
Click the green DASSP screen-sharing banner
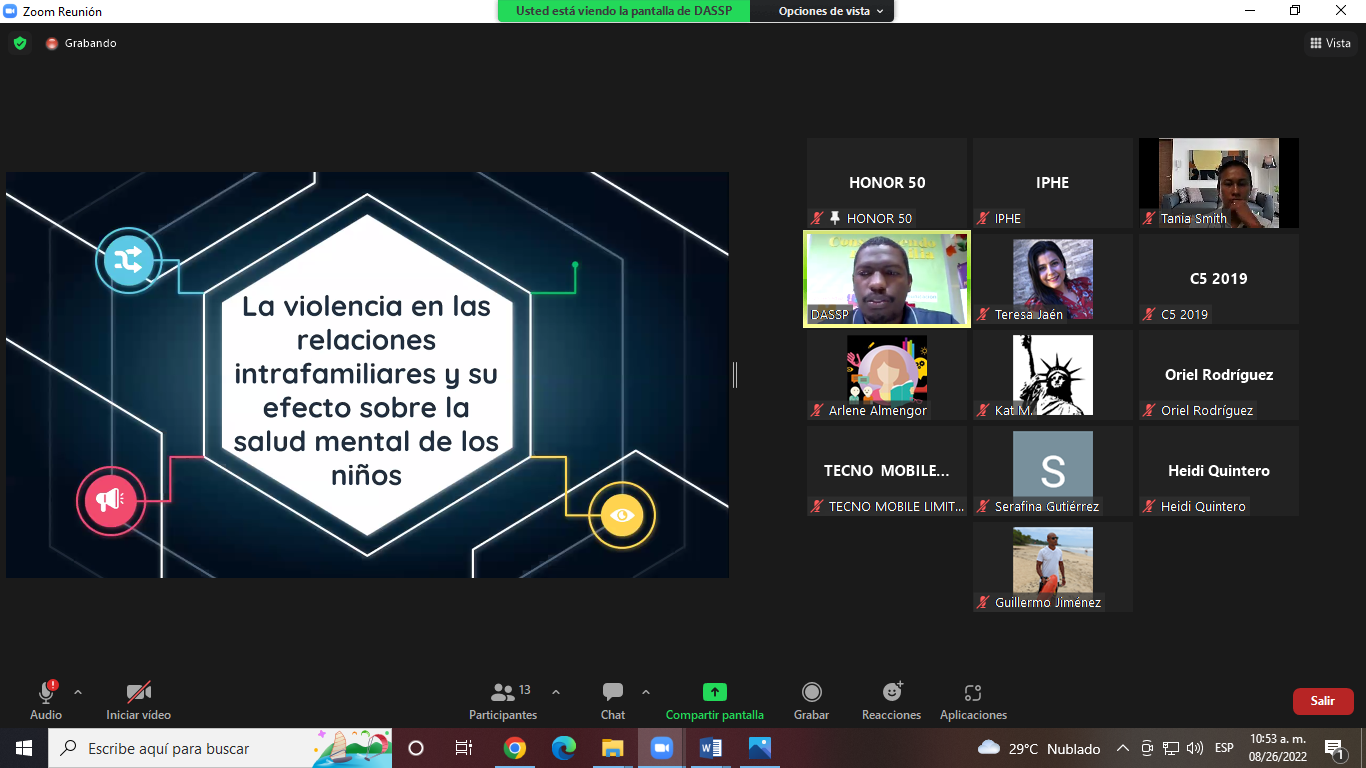coord(624,11)
